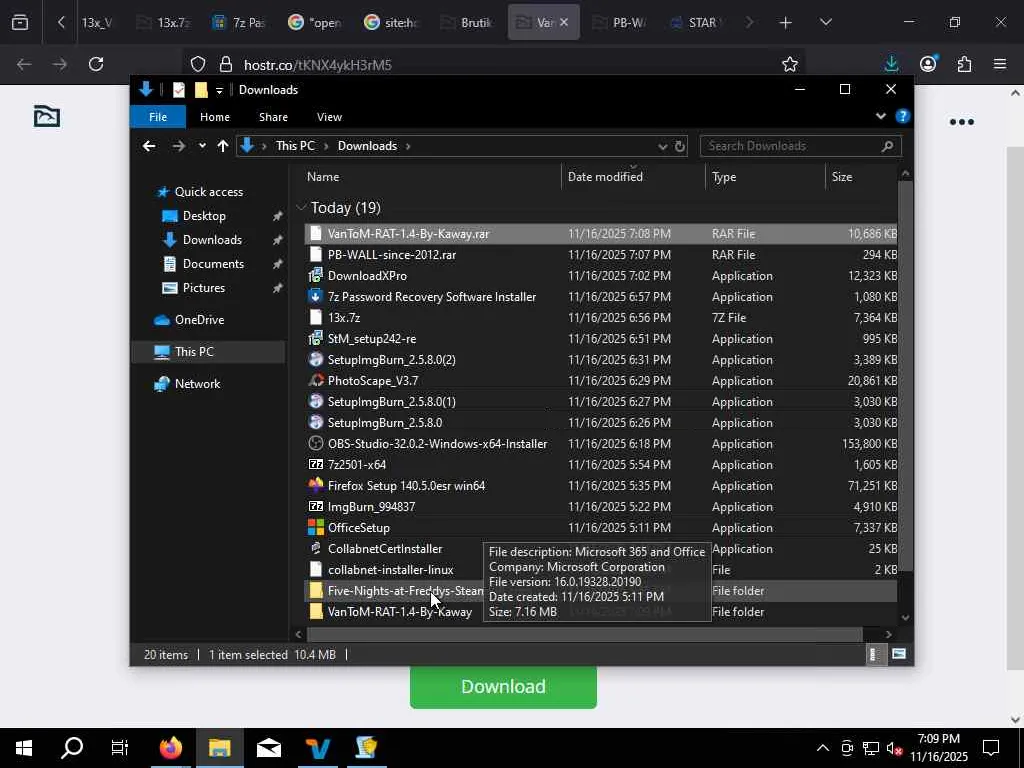Select OneDrive in navigation pane
Image resolution: width=1024 pixels, height=768 pixels.
click(199, 320)
